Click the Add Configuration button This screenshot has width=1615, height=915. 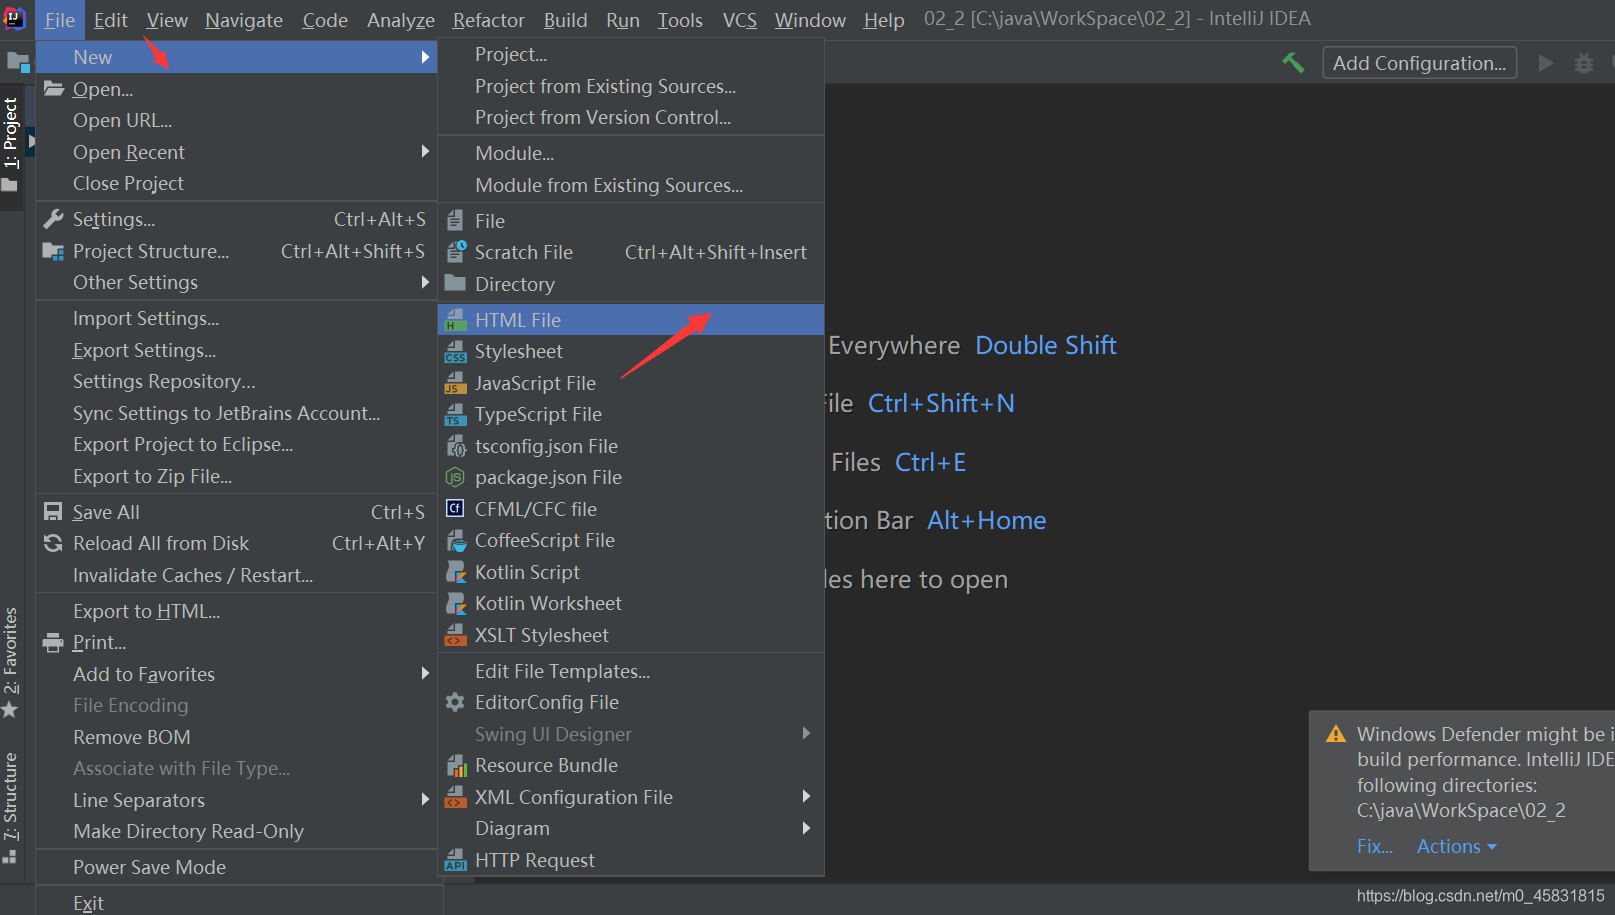[1419, 63]
